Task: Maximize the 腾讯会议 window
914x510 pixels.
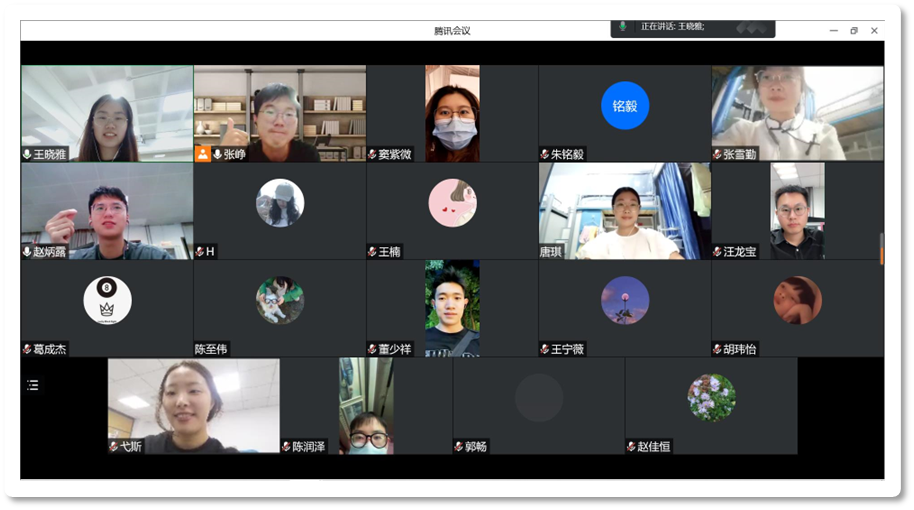Action: pyautogui.click(x=853, y=30)
